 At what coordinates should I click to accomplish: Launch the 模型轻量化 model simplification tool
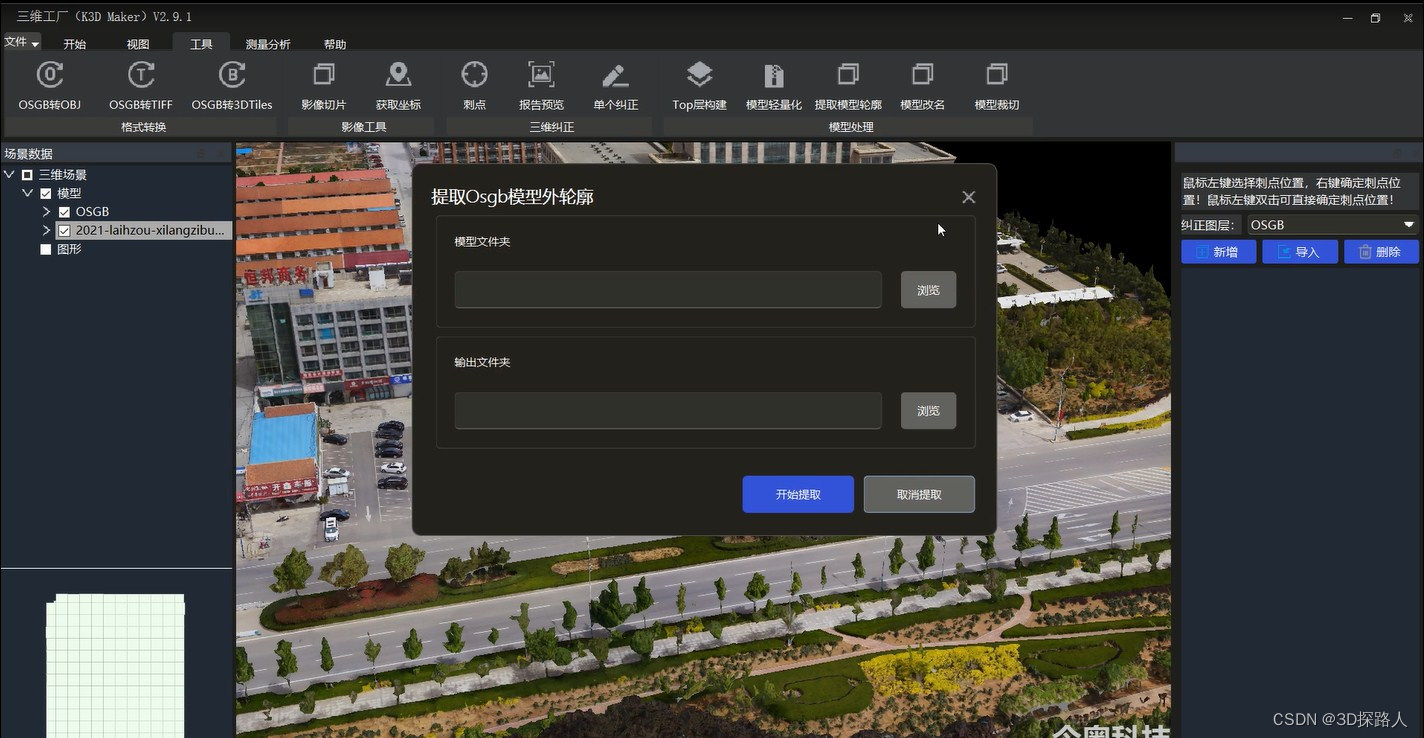[x=774, y=85]
